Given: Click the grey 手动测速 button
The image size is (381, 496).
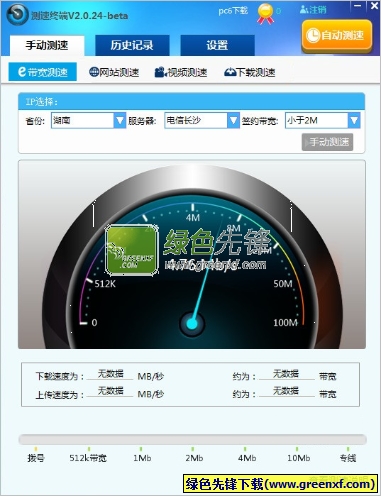Looking at the screenshot, I should pyautogui.click(x=327, y=142).
